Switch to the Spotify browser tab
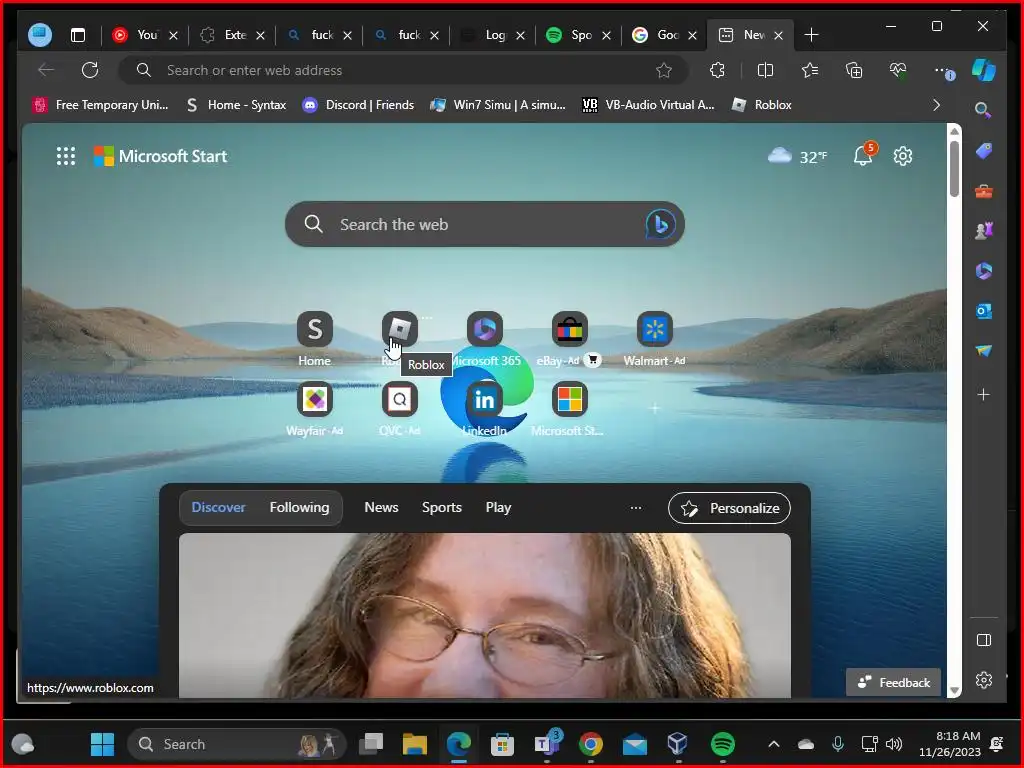The image size is (1024, 768). point(578,35)
